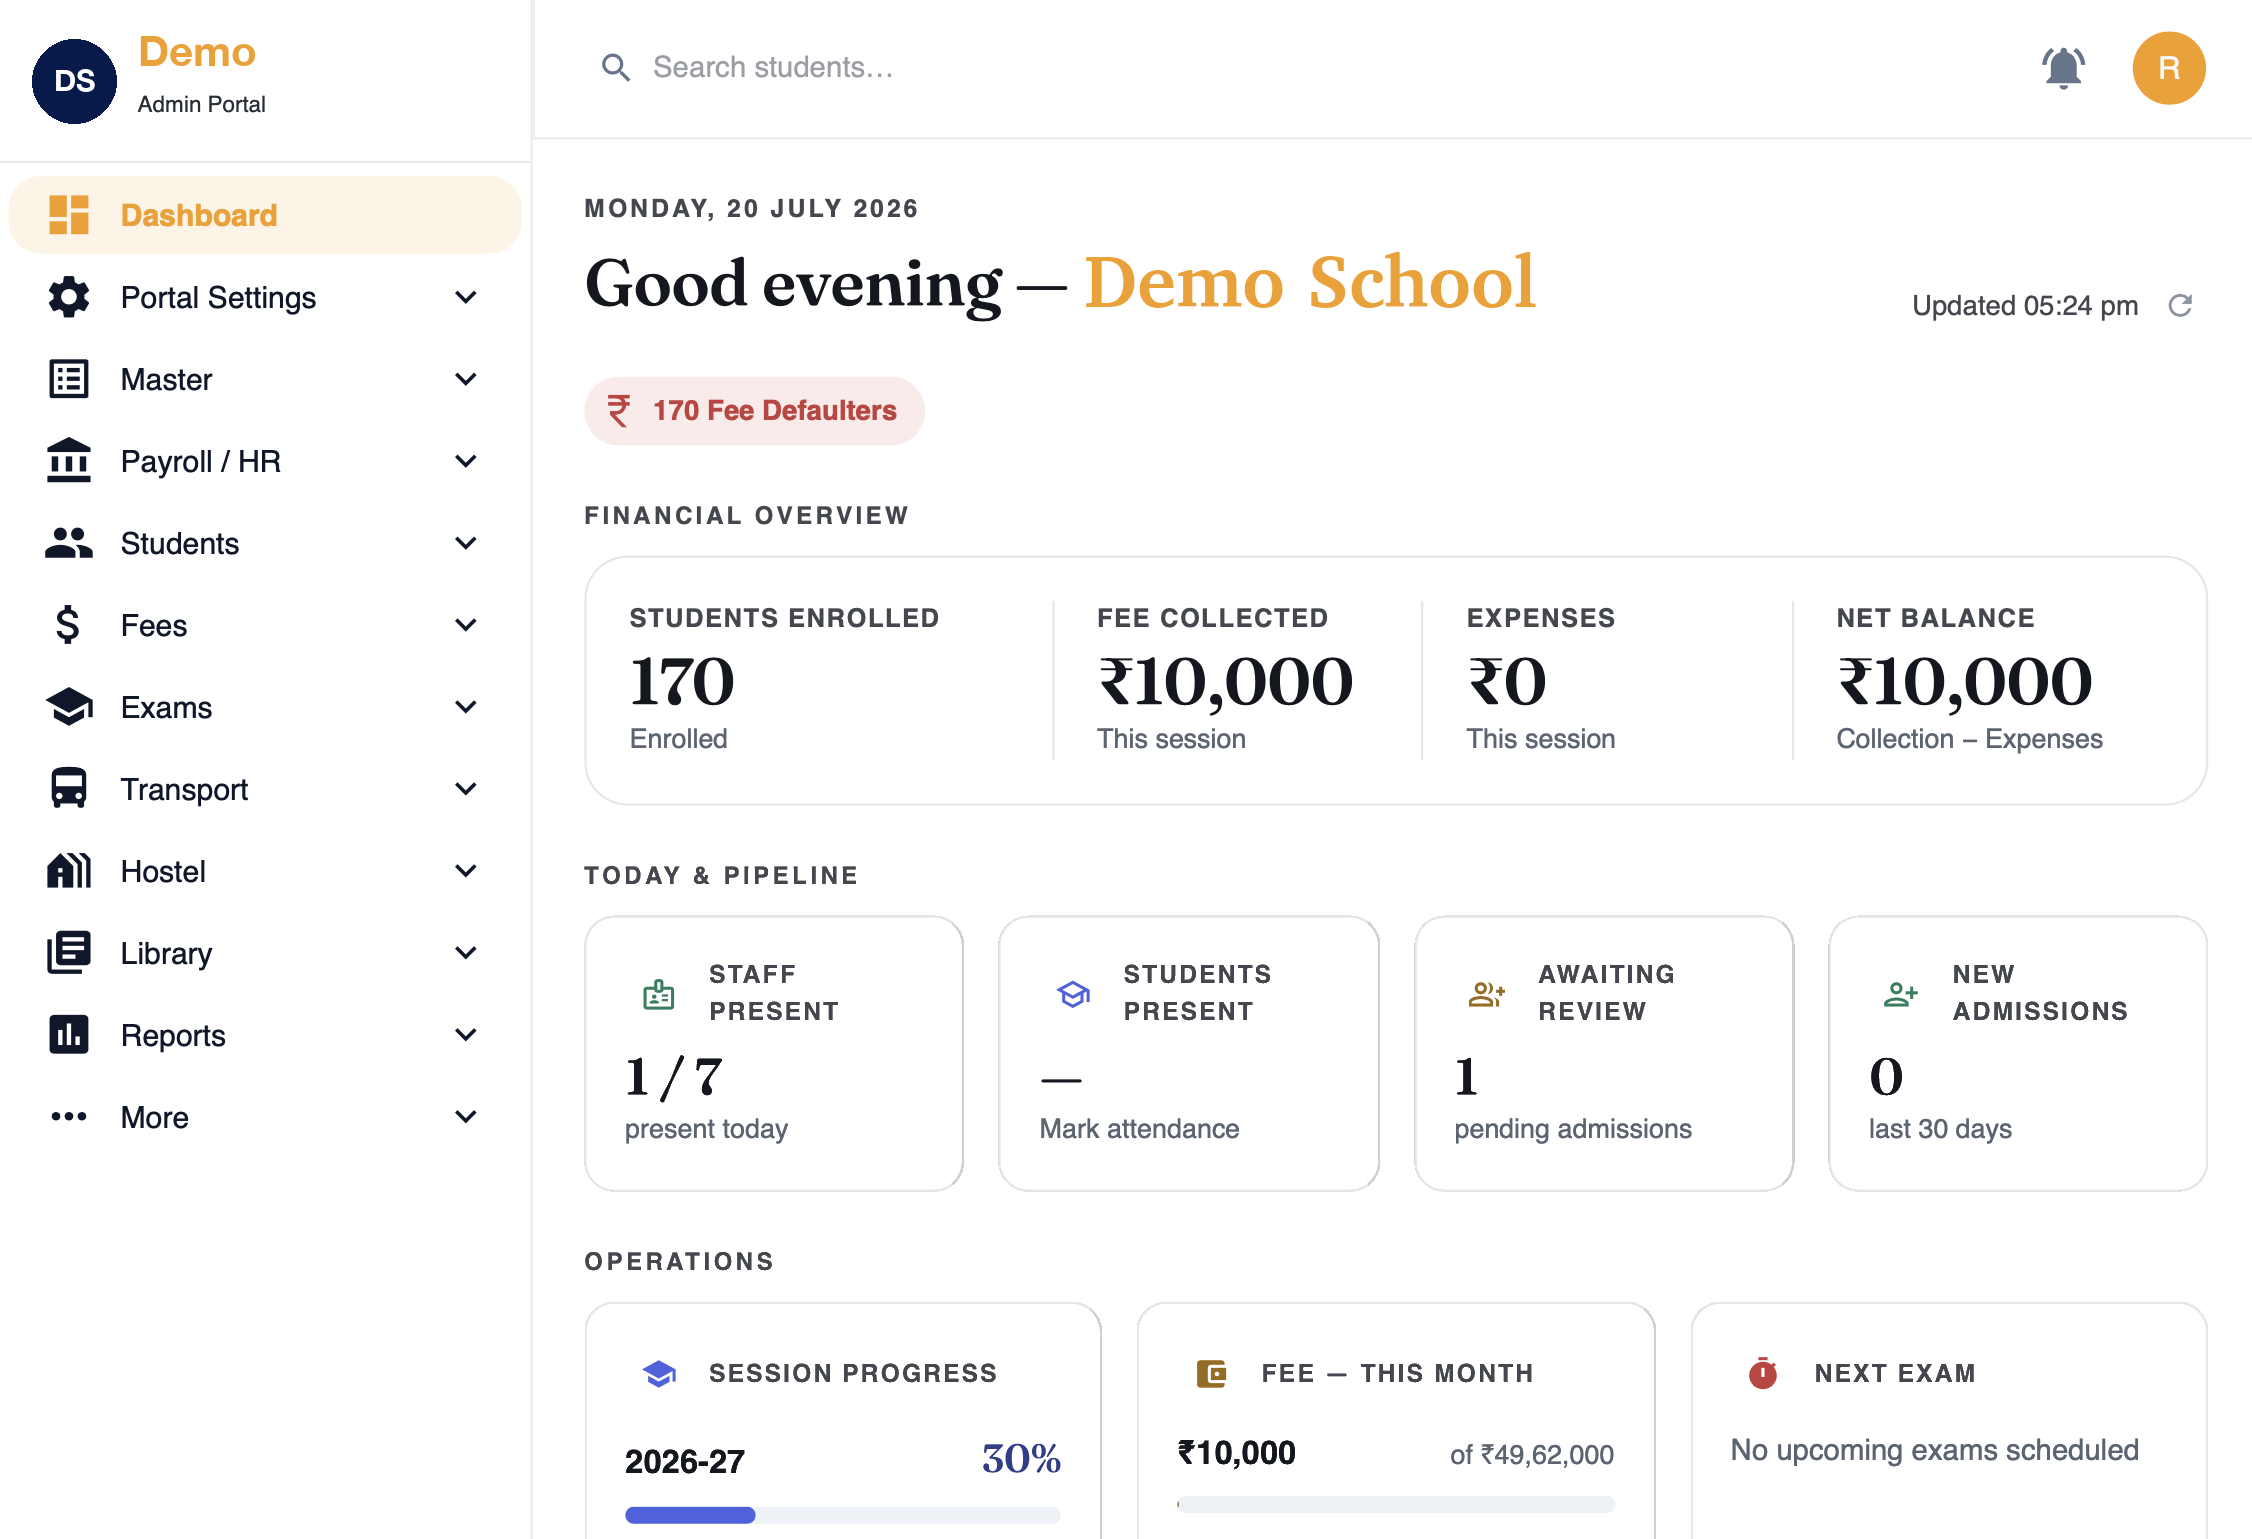Screen dimensions: 2252x1539
Task: Click the Session Progress 30% bar
Action: [843, 1515]
